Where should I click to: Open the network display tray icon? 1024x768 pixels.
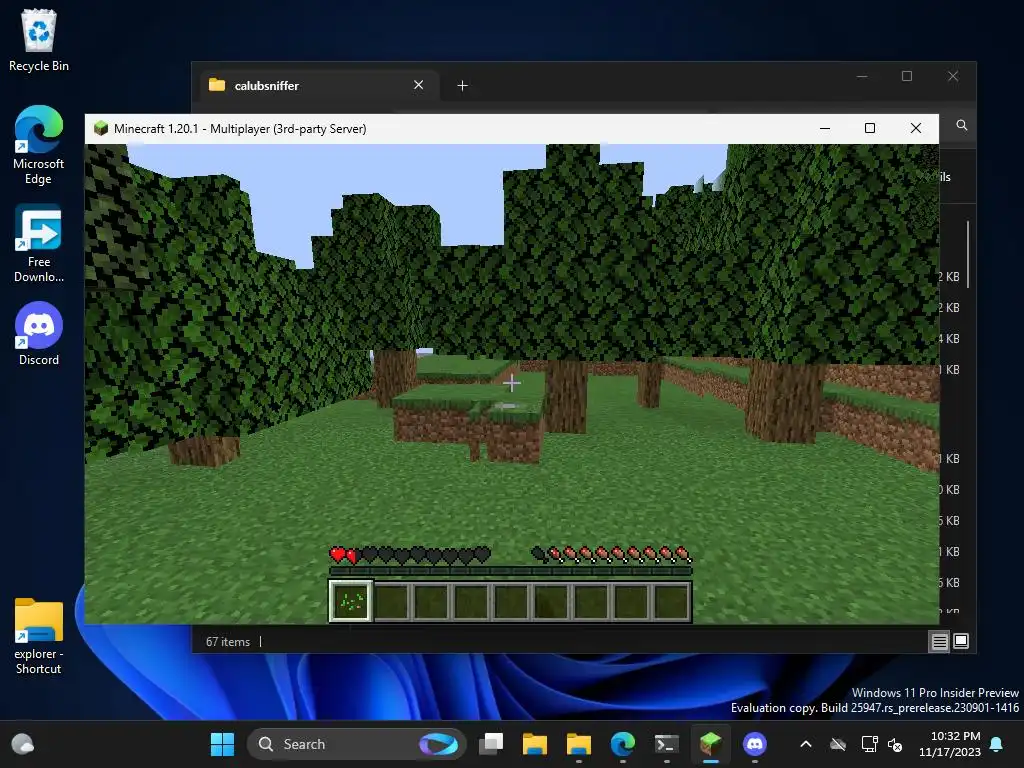(x=869, y=744)
